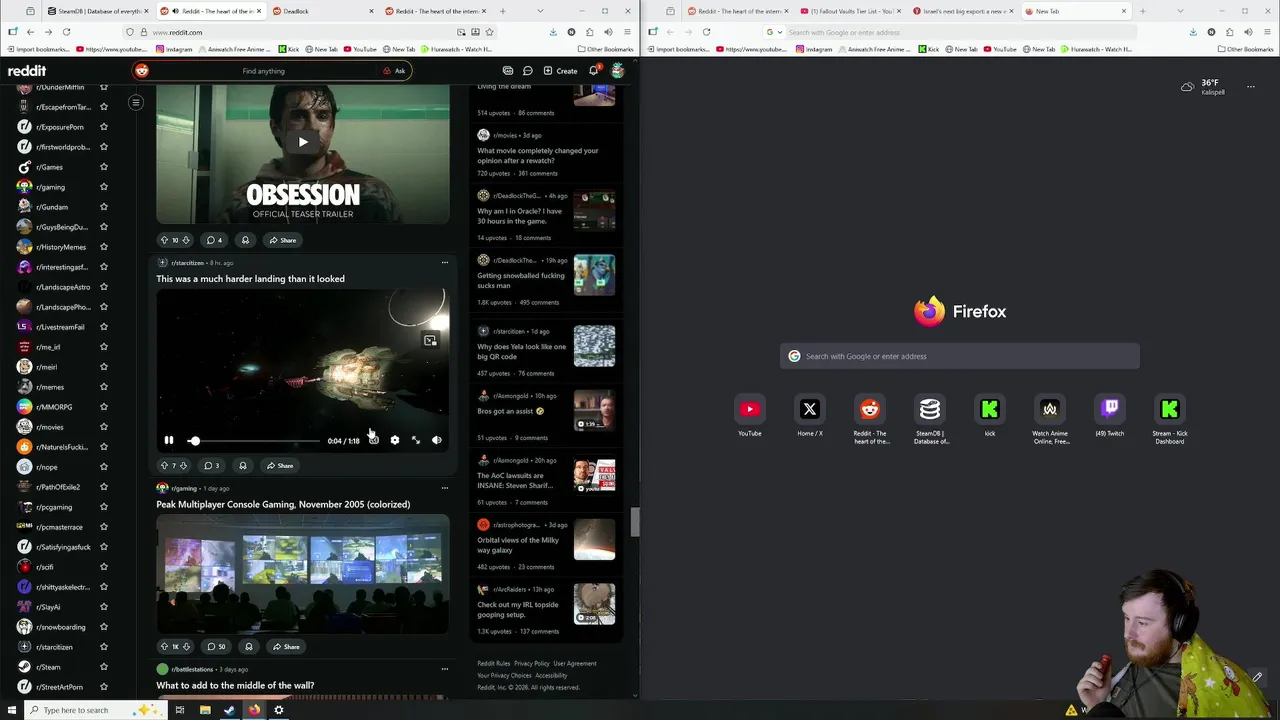Open 'Orbital views of the Milky way galaxy'
The image size is (1280, 720).
pyautogui.click(x=518, y=545)
